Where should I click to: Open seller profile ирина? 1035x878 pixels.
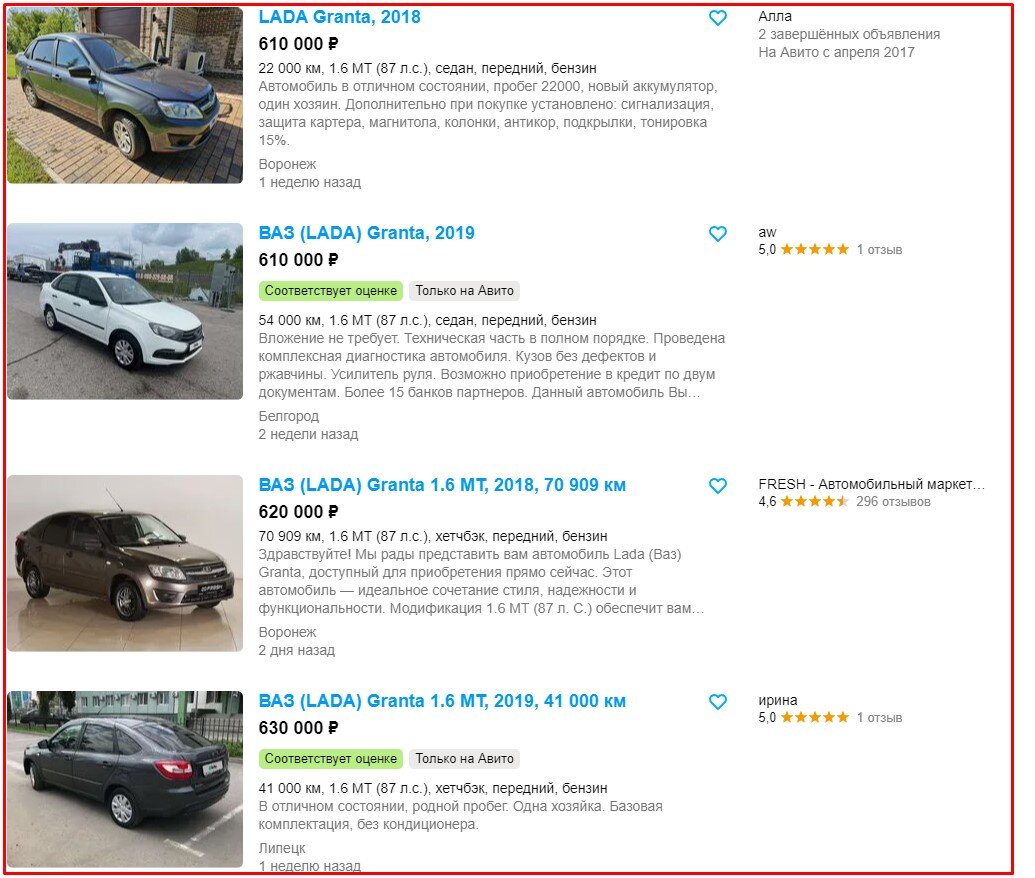pos(778,700)
